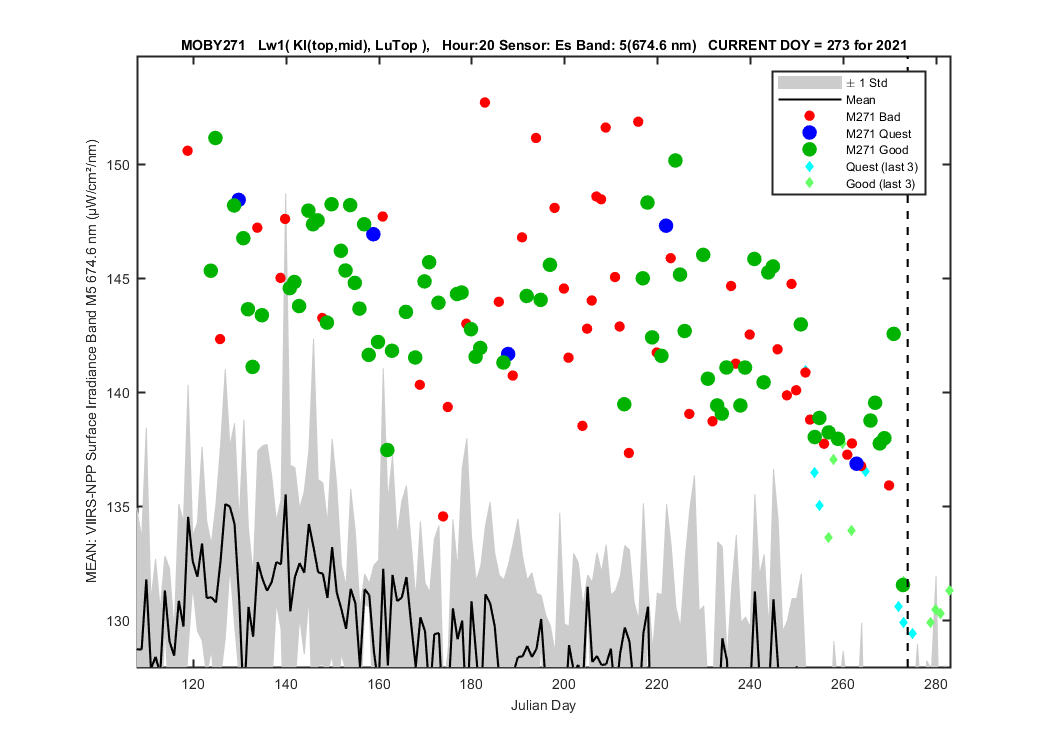Click the blue Quest point near day 263
Image resolution: width=1050 pixels, height=750 pixels.
[x=856, y=463]
